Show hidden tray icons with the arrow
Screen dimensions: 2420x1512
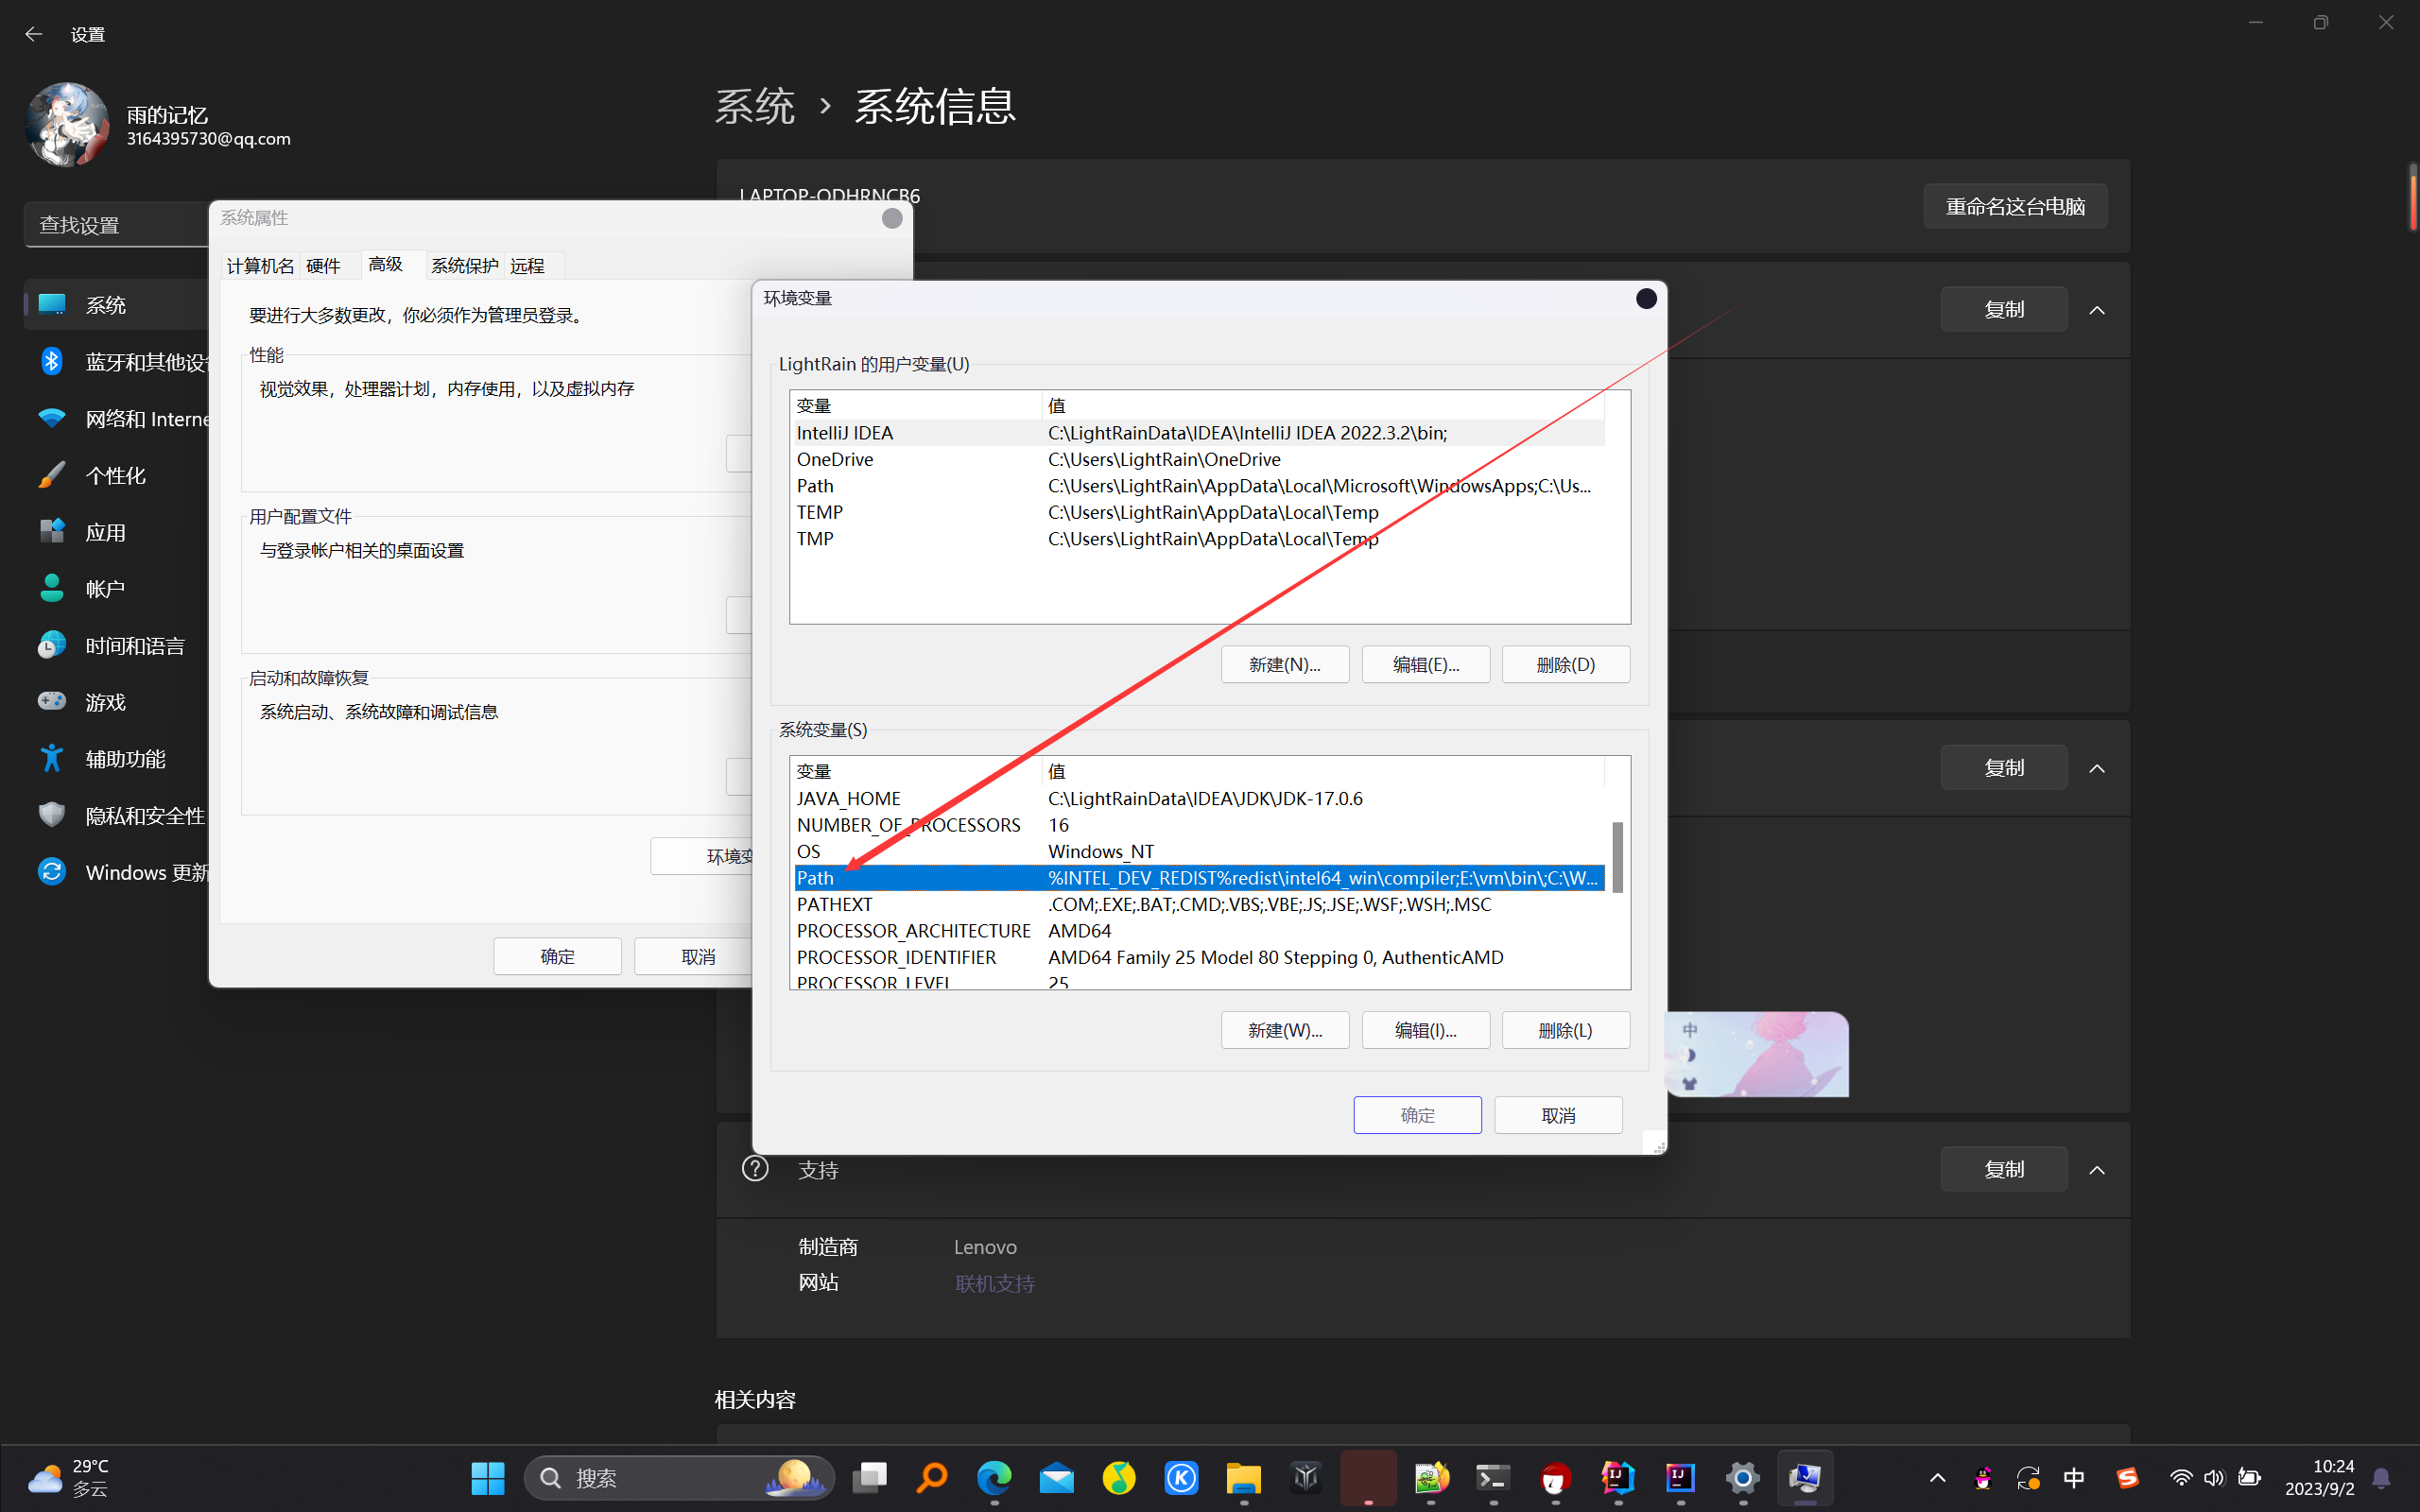click(1937, 1477)
